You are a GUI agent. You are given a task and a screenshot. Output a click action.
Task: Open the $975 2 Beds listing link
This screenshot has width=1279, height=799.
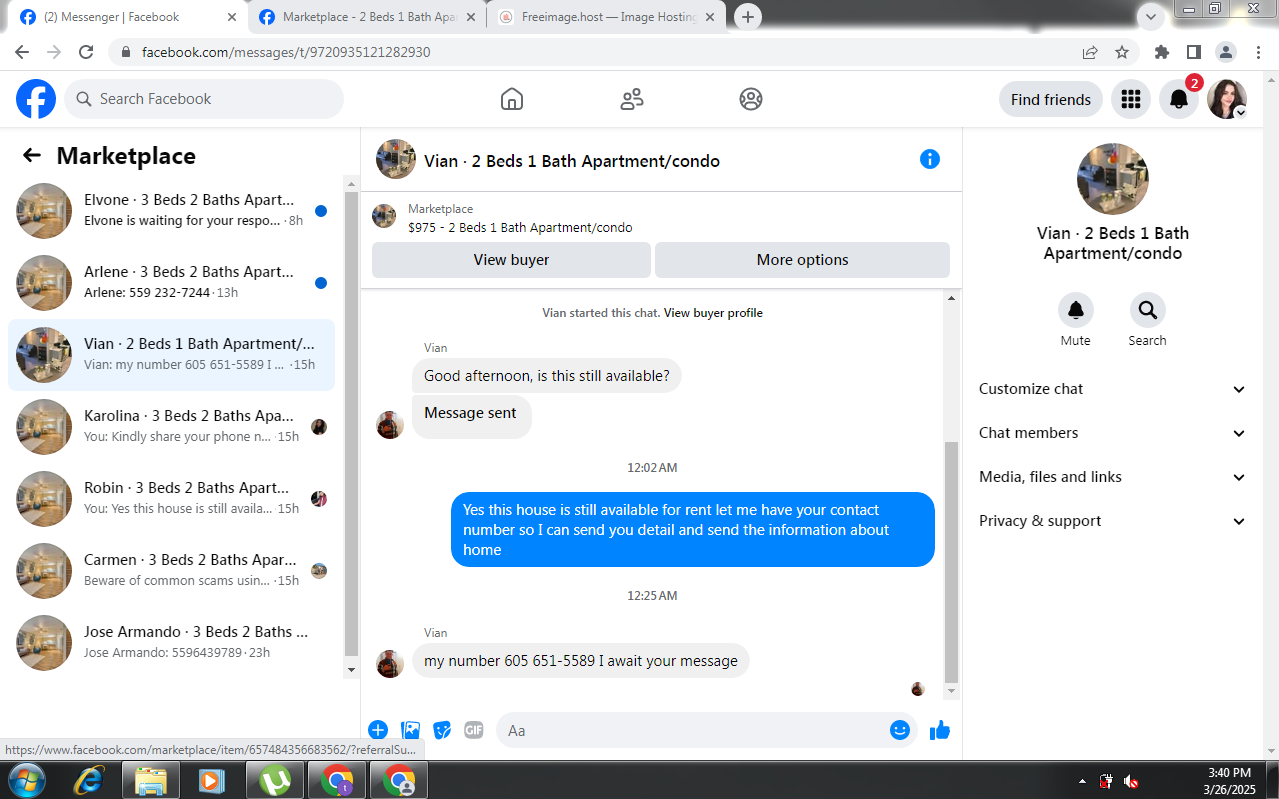(x=520, y=228)
